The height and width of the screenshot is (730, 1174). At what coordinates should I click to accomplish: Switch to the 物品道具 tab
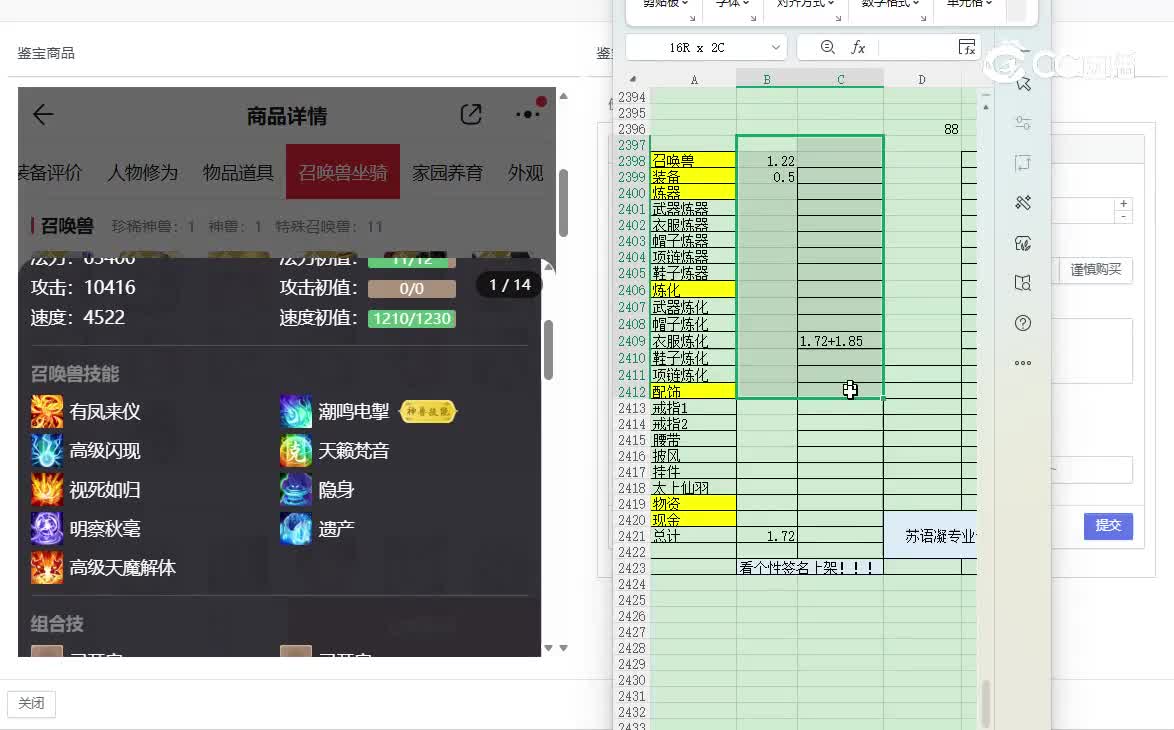coord(238,173)
